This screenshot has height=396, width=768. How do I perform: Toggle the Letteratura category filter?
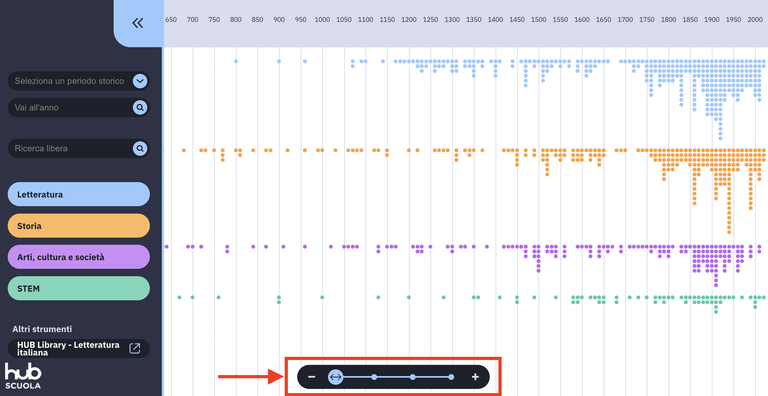[x=78, y=195]
